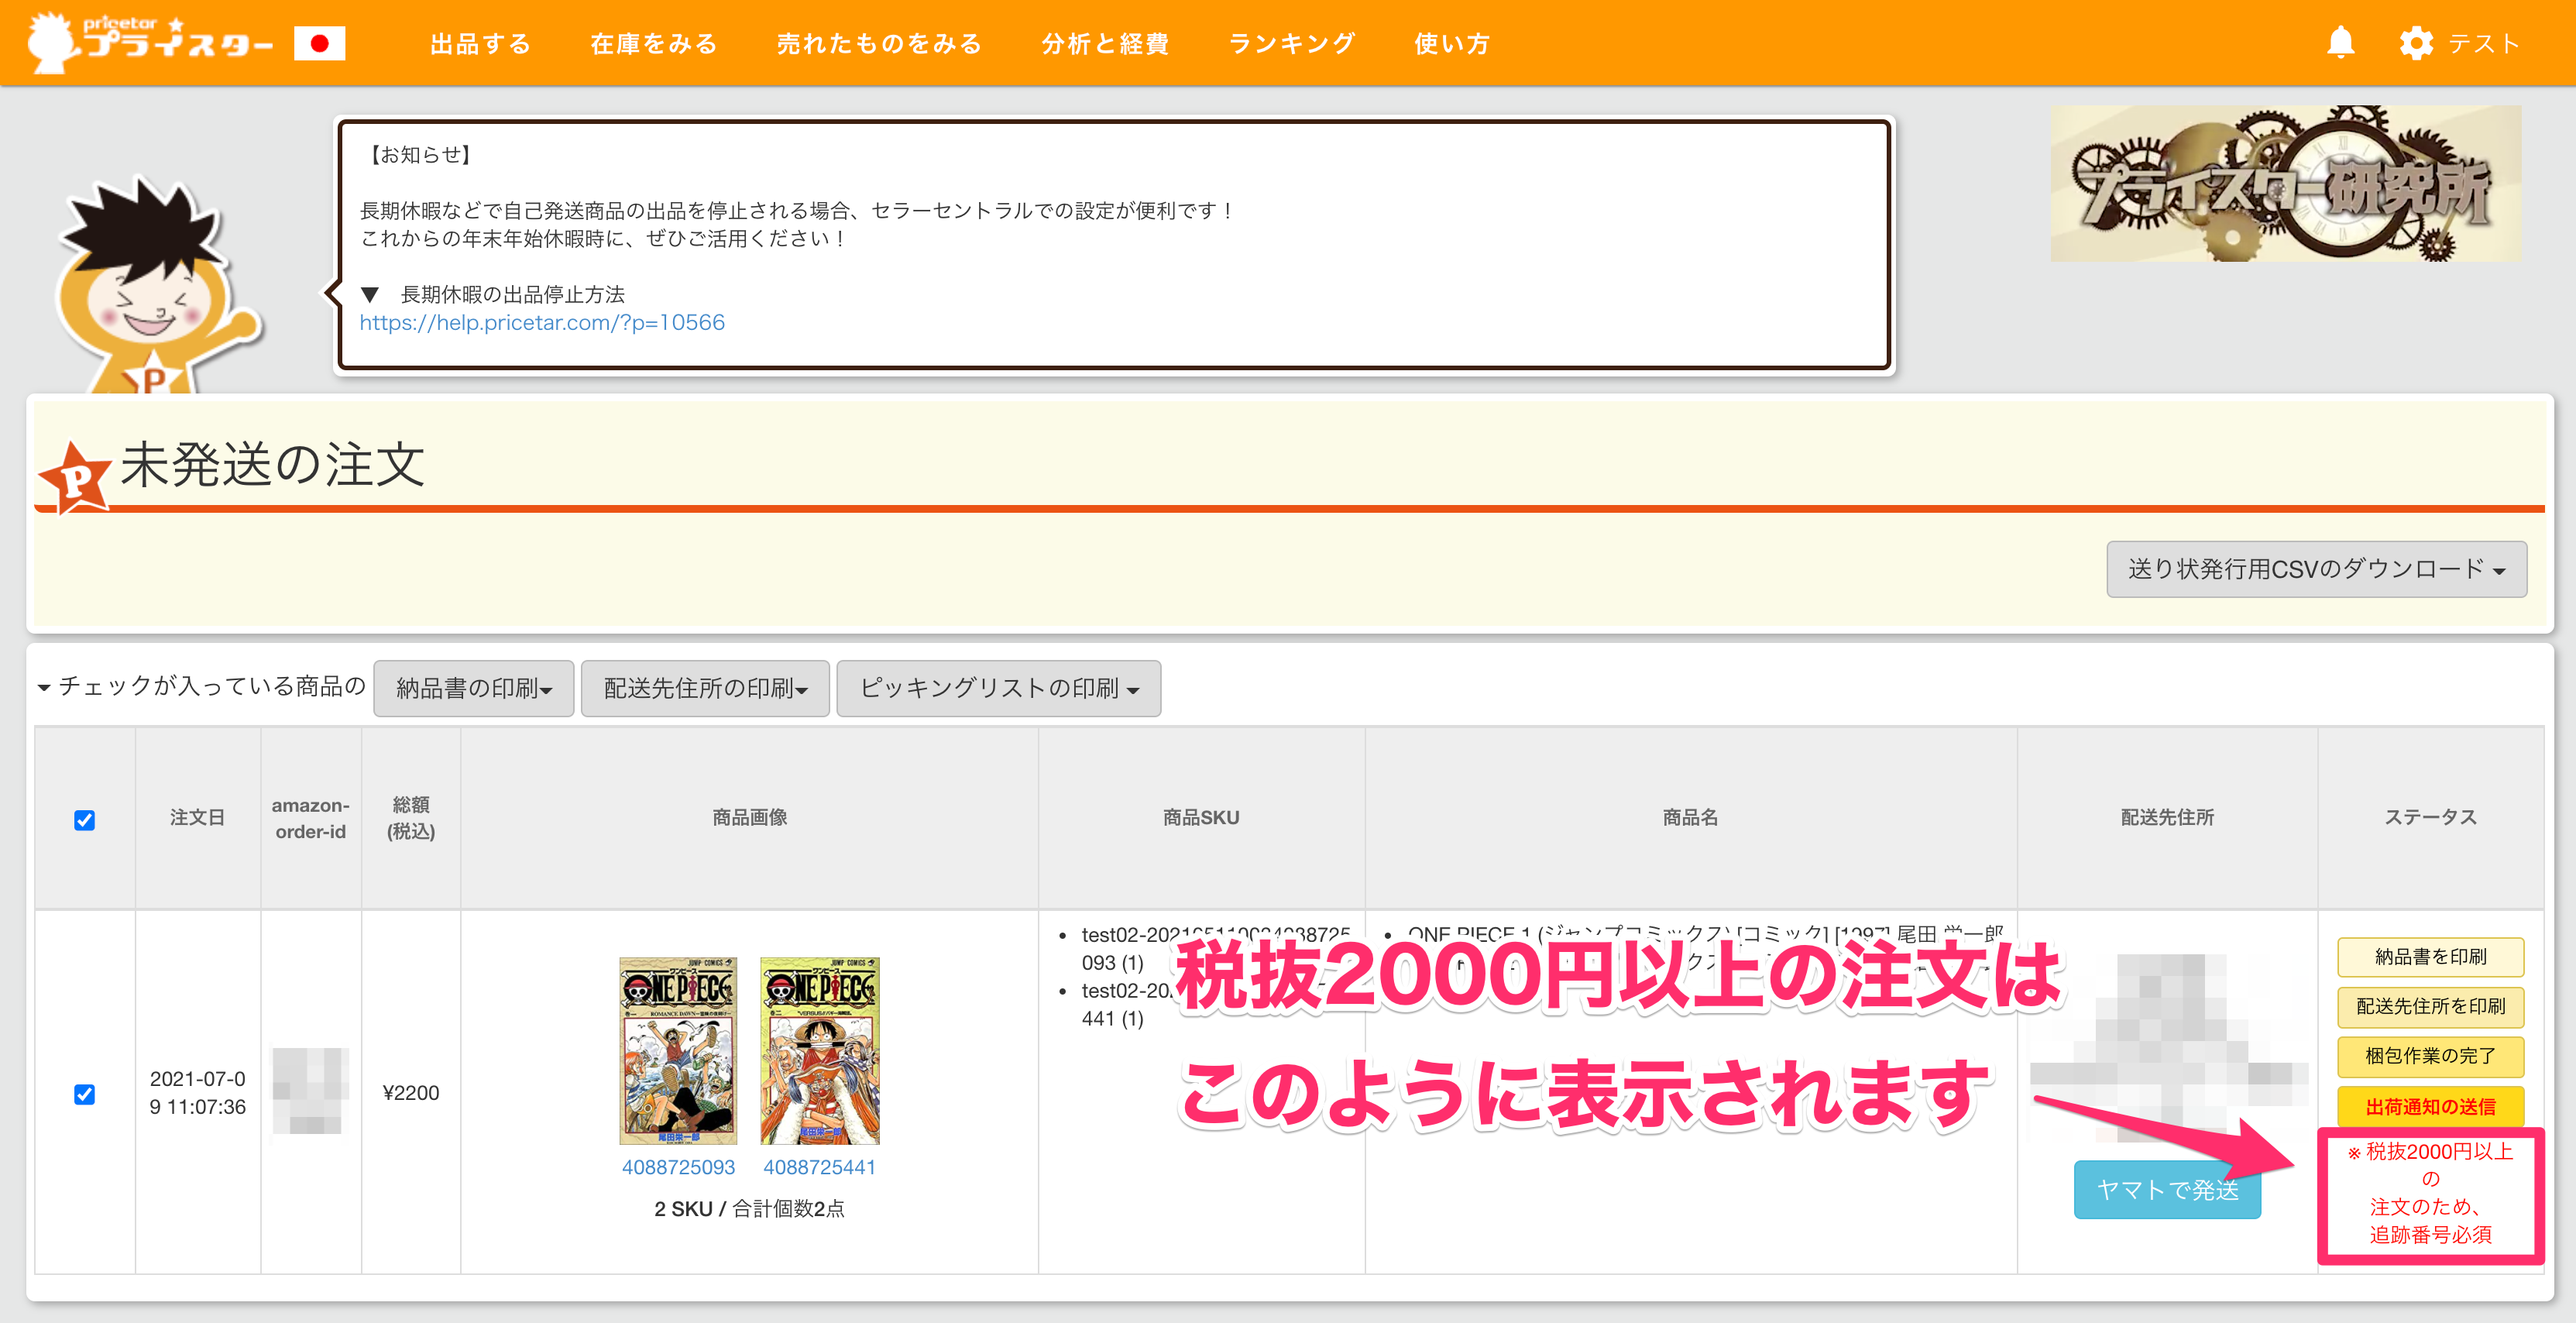This screenshot has width=2576, height=1323.
Task: Expand the ピッキングリストの印刷 dropdown
Action: (999, 688)
